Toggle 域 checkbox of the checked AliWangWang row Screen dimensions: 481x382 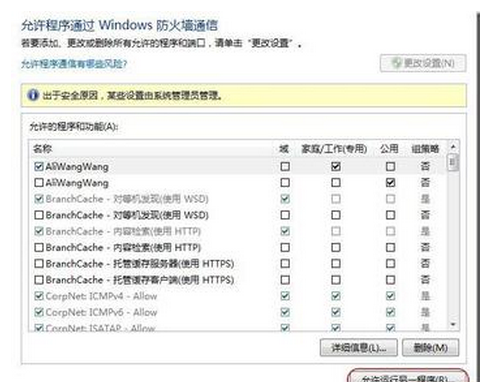[x=285, y=166]
